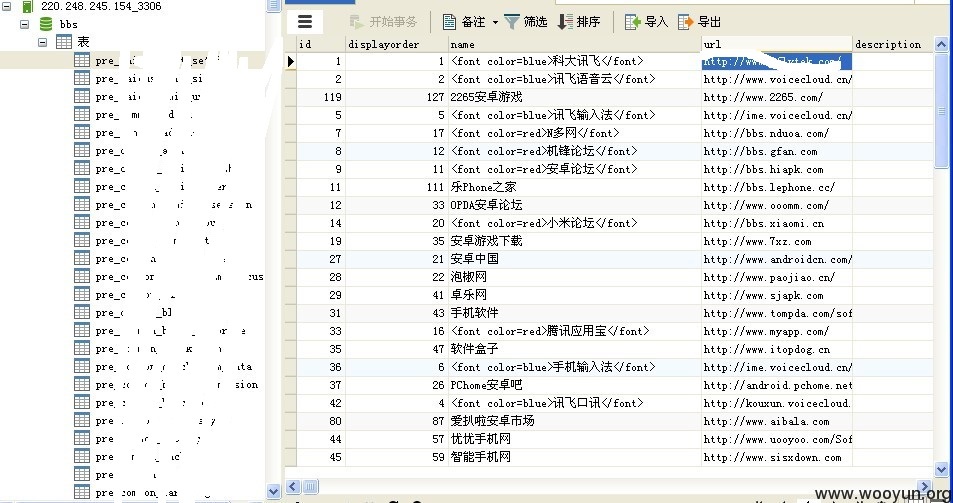Click the 导入 import button
The image size is (953, 503).
point(647,22)
